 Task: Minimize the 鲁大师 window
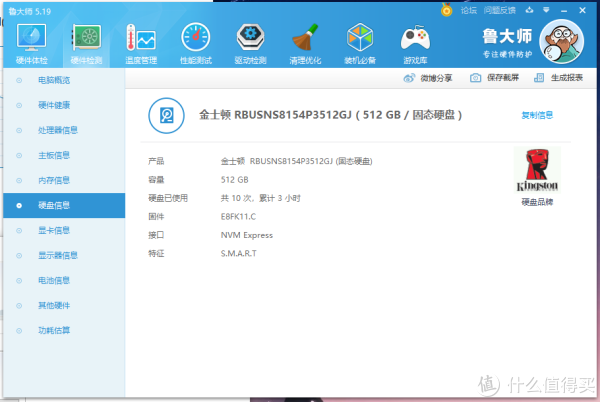[564, 11]
